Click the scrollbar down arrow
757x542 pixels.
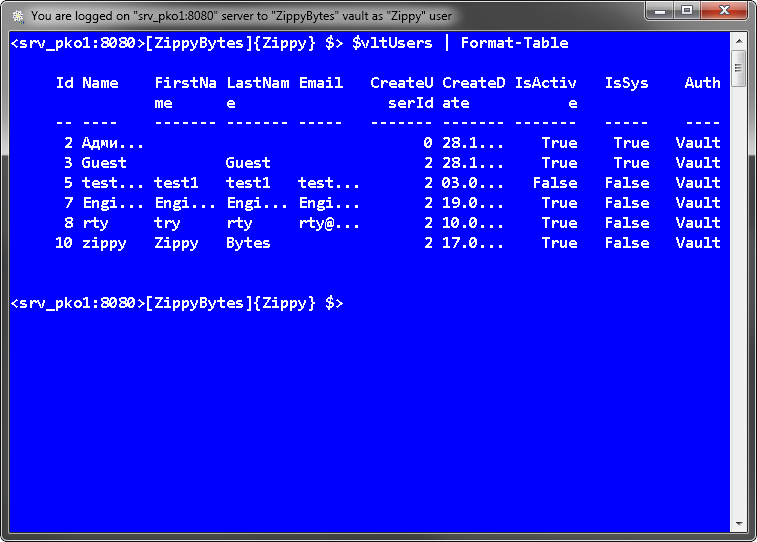point(739,524)
